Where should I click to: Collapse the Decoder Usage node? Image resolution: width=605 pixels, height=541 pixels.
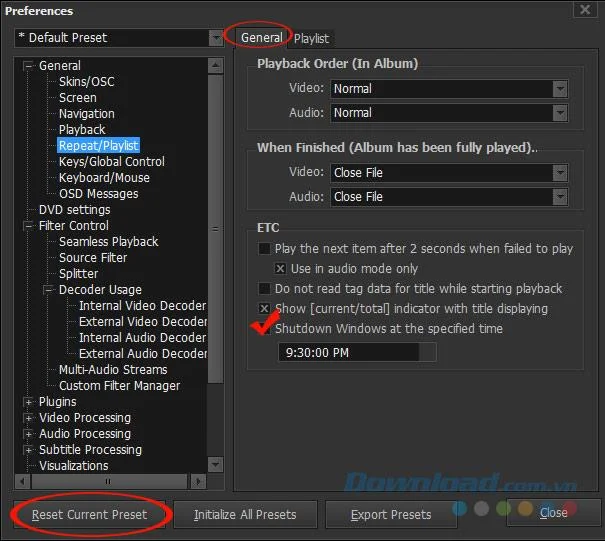pyautogui.click(x=48, y=290)
